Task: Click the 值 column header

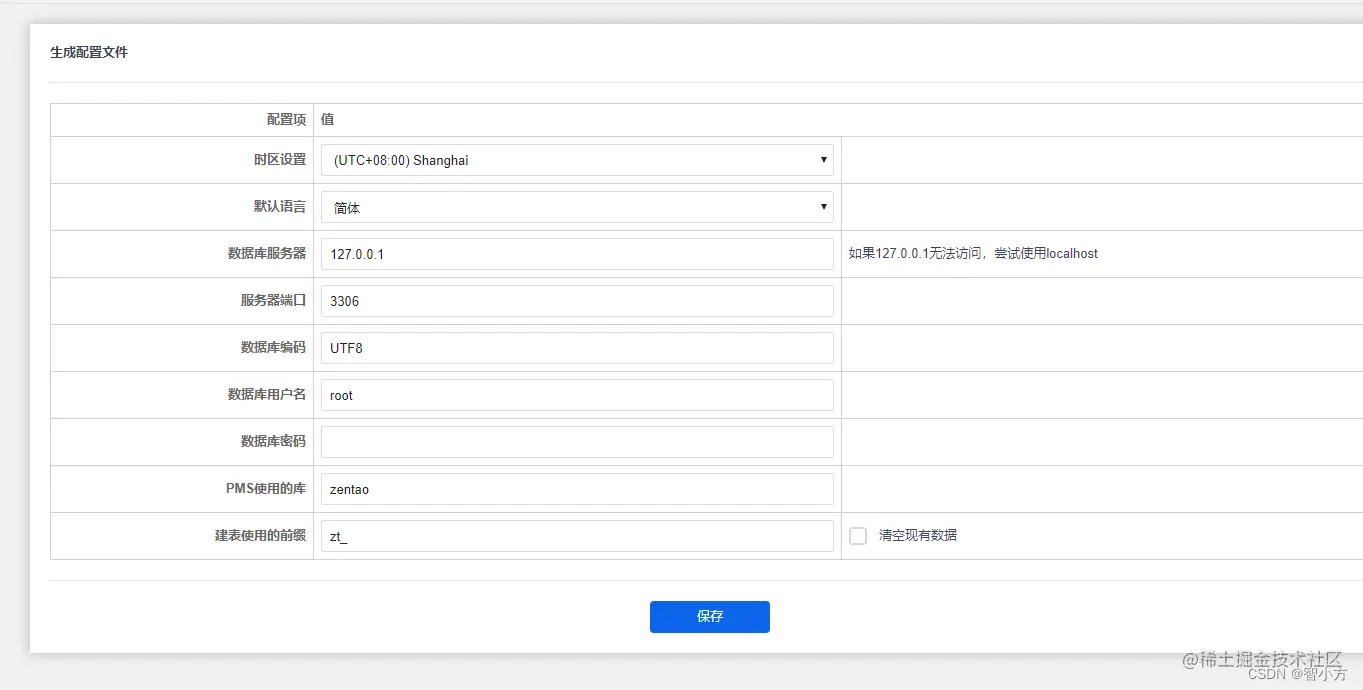Action: (x=328, y=119)
